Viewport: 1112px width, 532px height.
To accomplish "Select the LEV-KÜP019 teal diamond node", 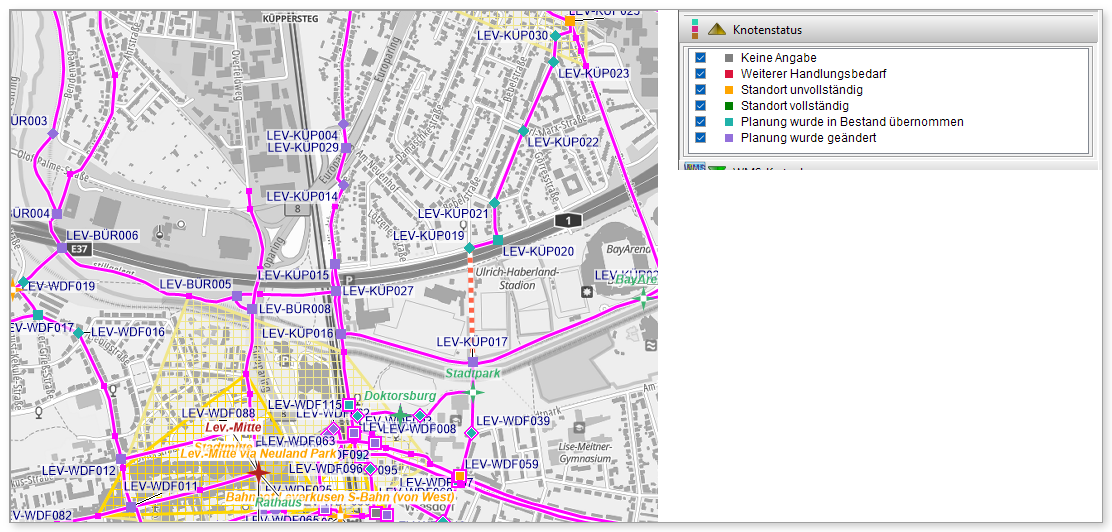I will 469,248.
